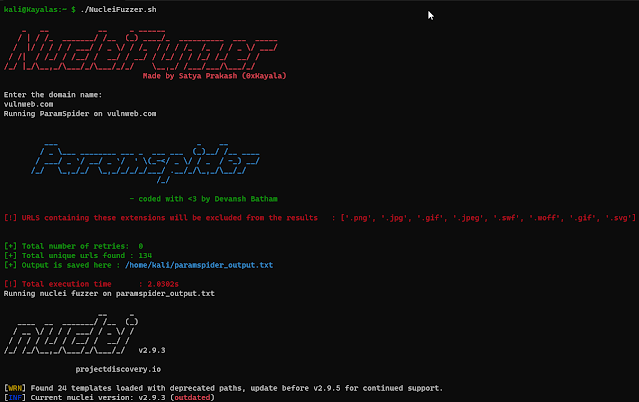Click the [WRN] deprecated templates warning line
The height and width of the screenshot is (402, 639).
coord(223,388)
